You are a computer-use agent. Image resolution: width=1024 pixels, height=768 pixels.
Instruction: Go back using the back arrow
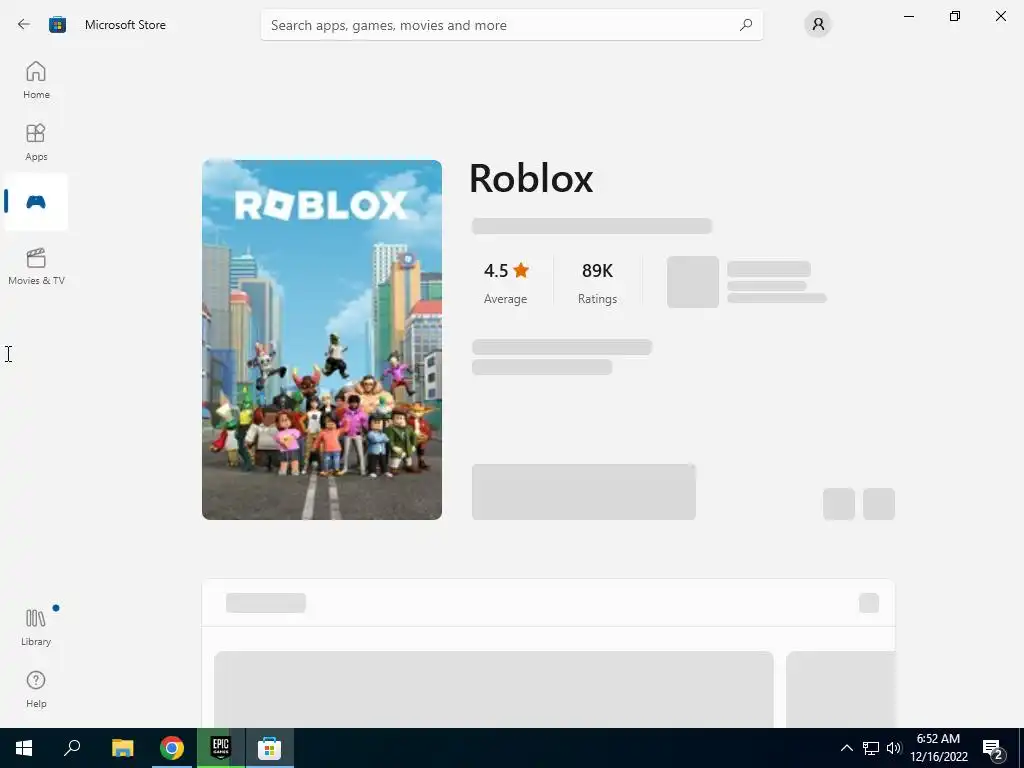click(24, 25)
